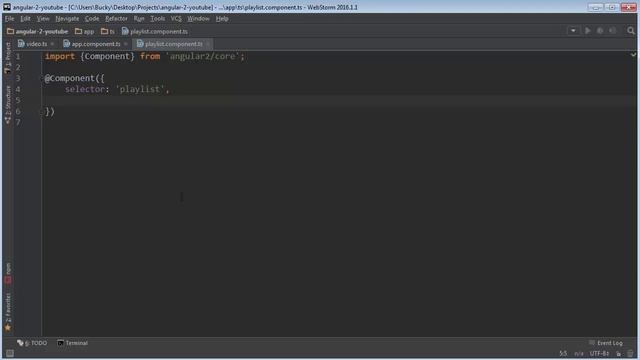This screenshot has height=360, width=640.
Task: Open the Terminal tool window
Action: (x=73, y=343)
